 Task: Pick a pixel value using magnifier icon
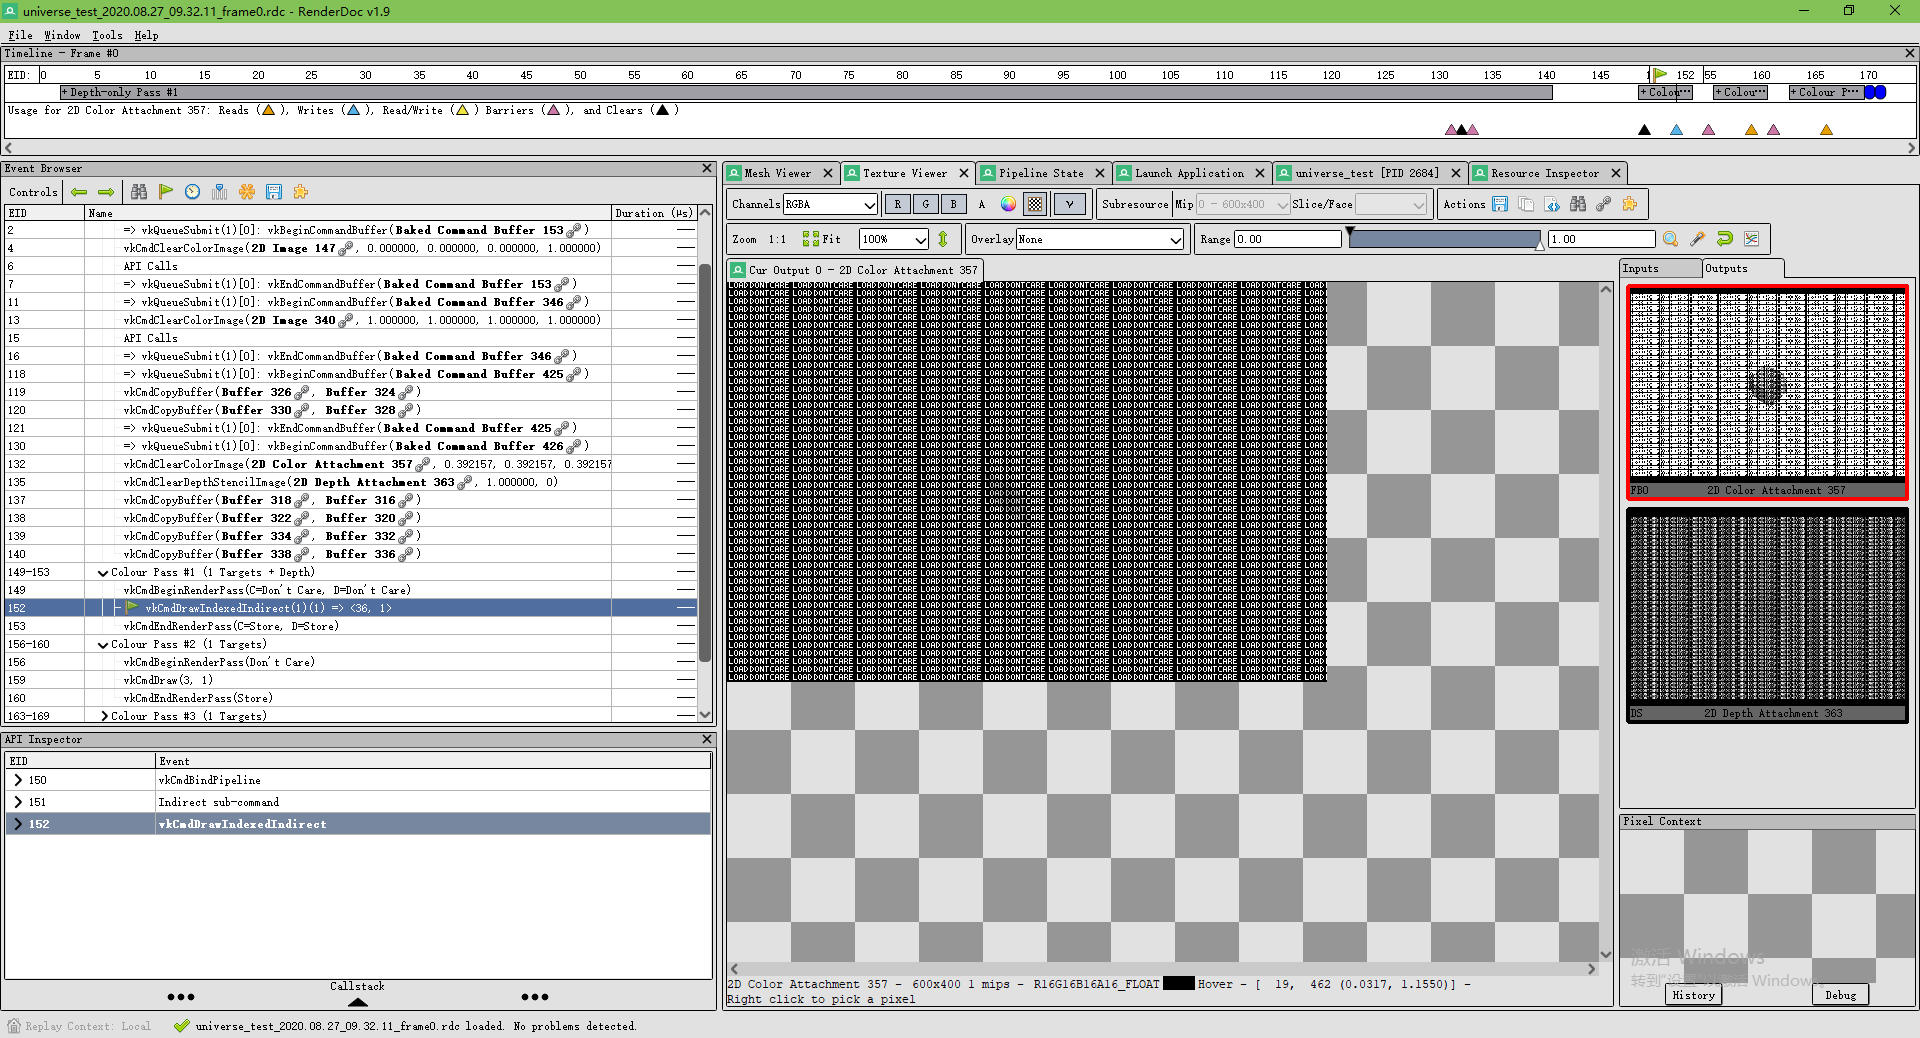coord(1670,239)
